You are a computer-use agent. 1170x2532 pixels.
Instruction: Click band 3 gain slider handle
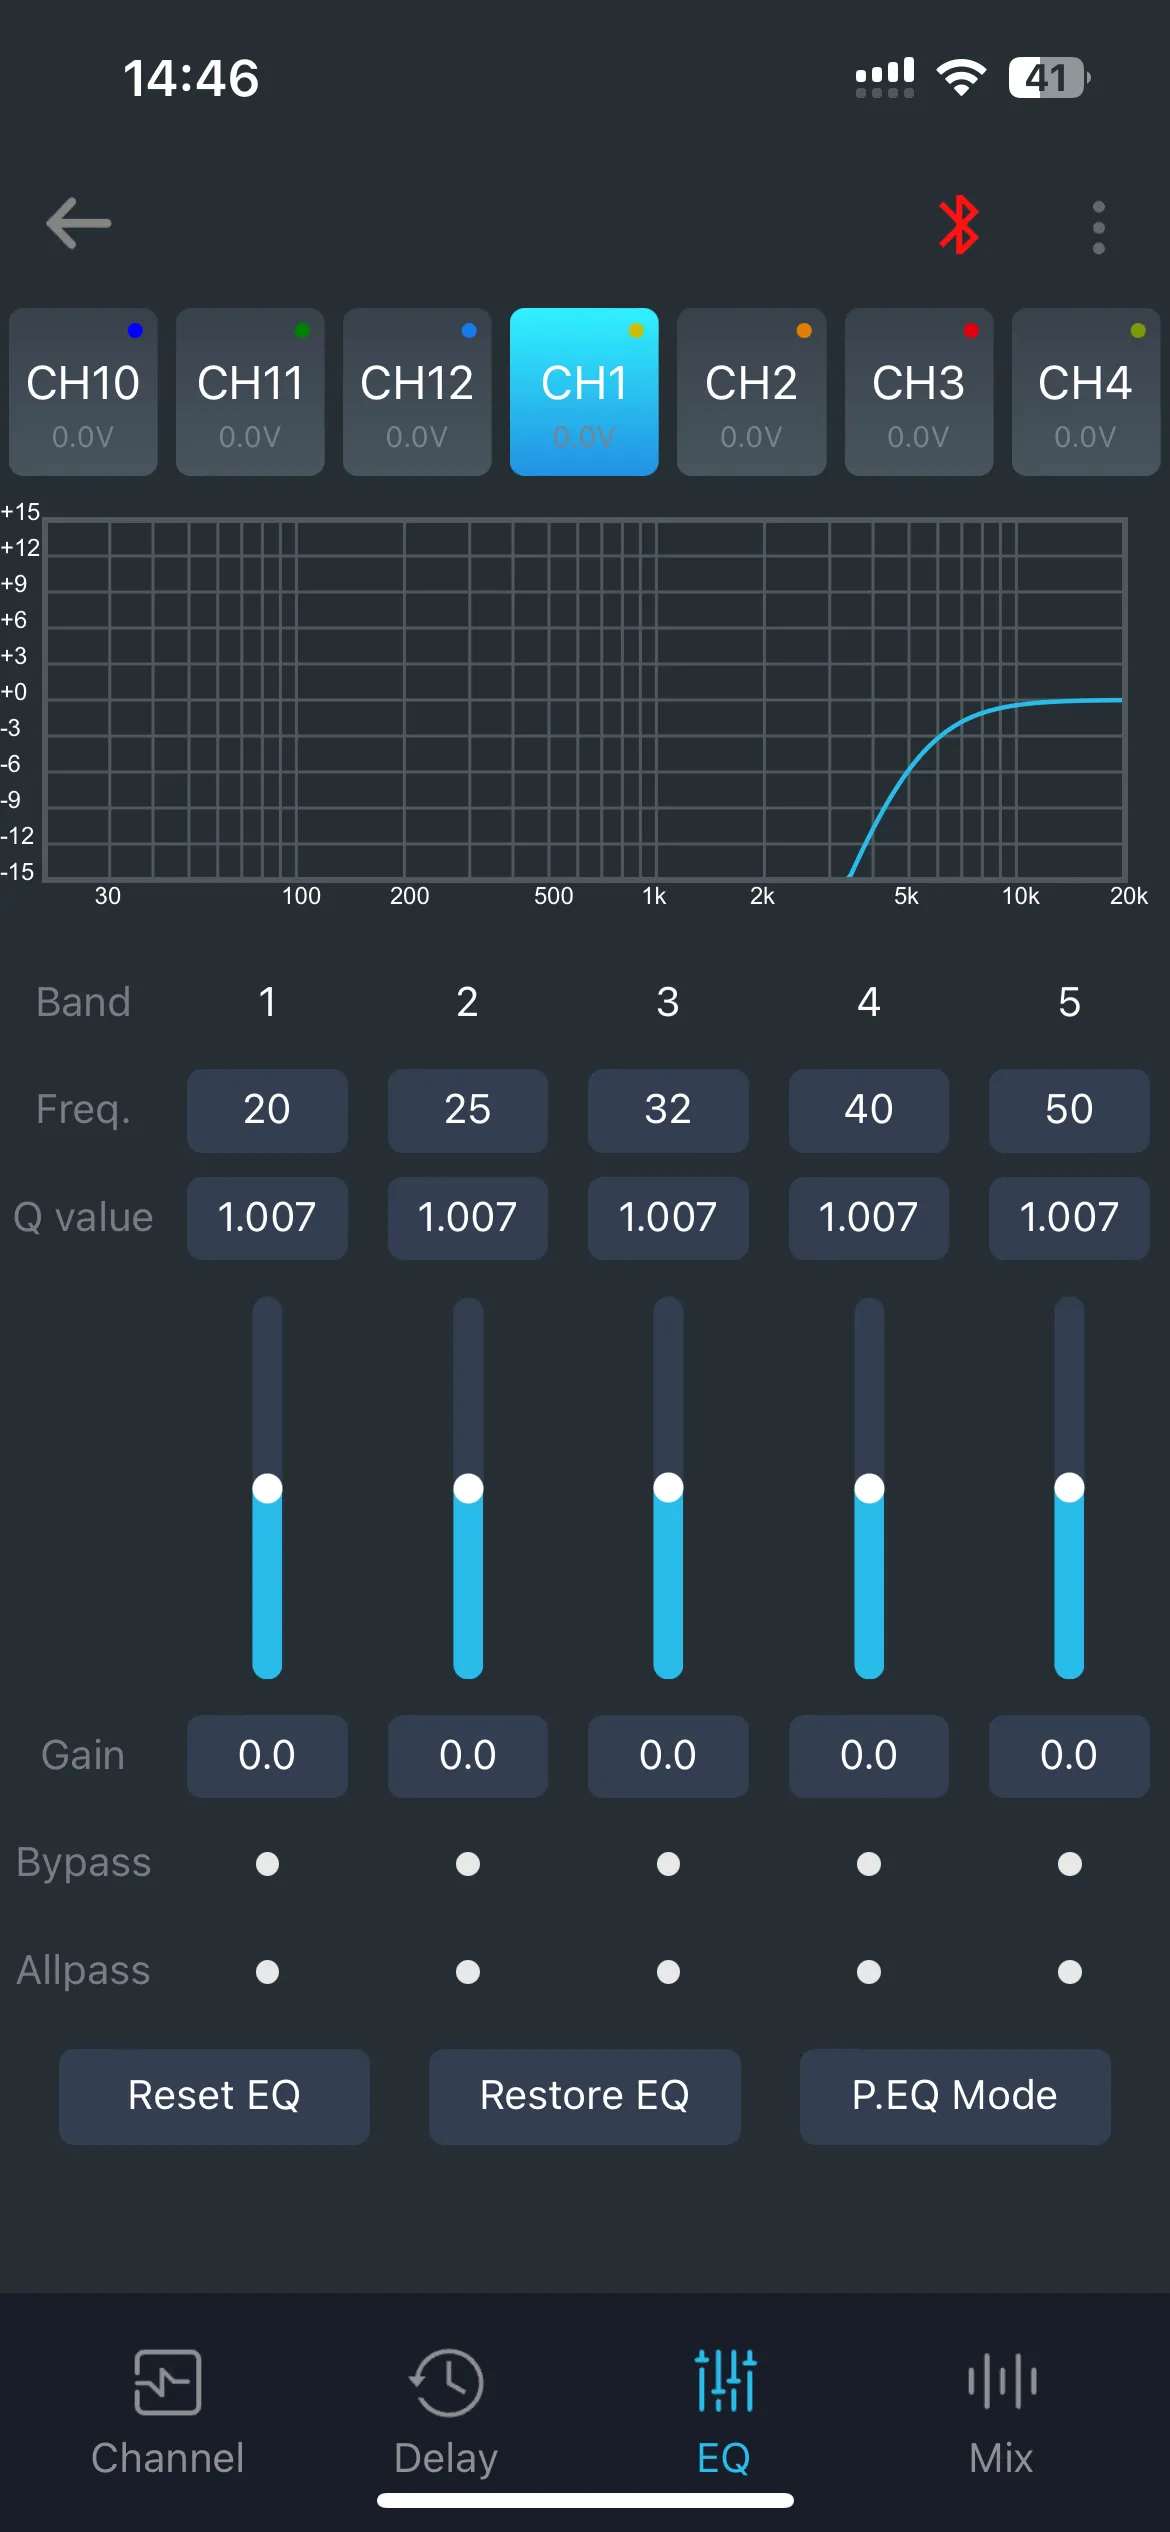point(668,1488)
